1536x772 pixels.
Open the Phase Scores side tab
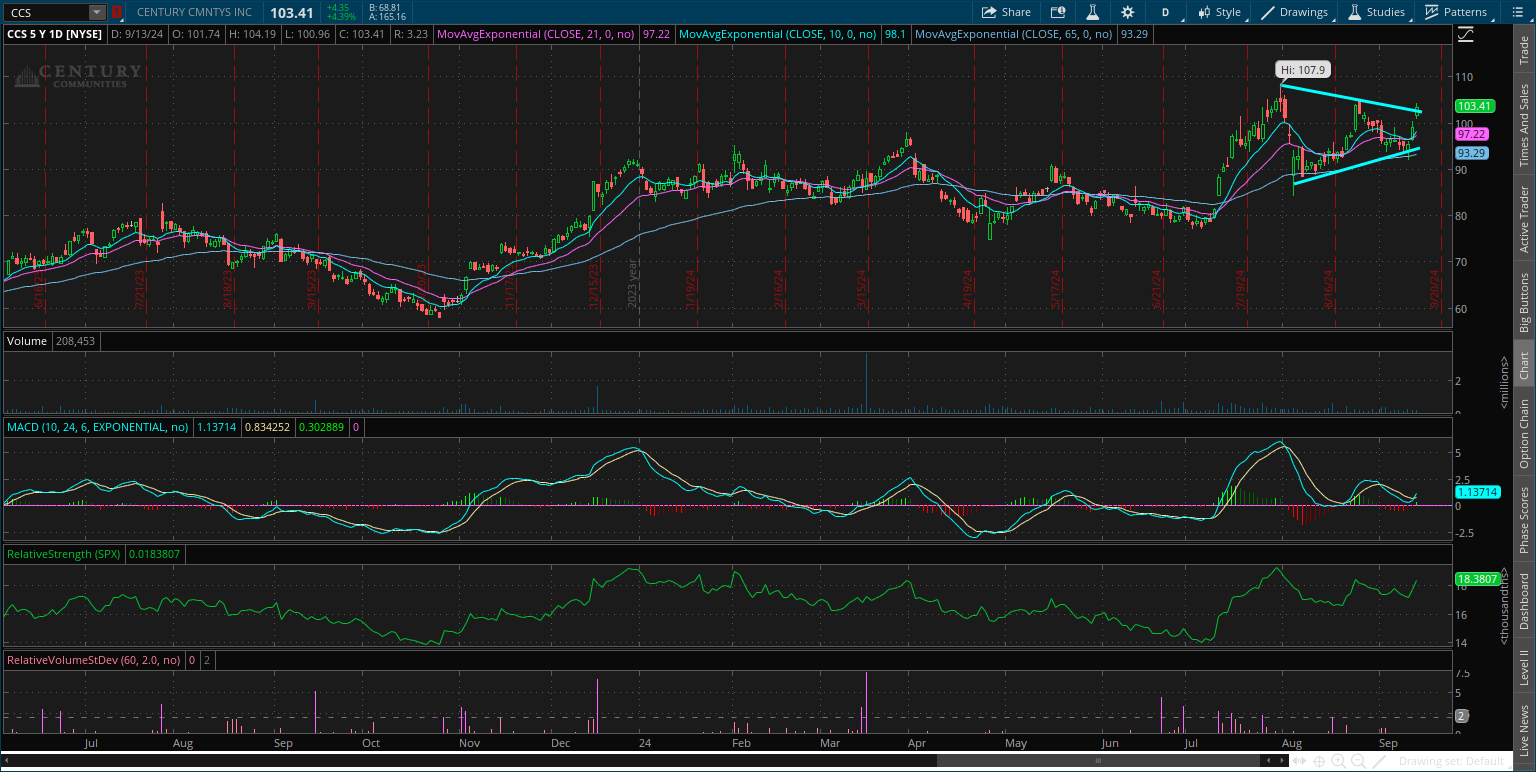pyautogui.click(x=1525, y=520)
